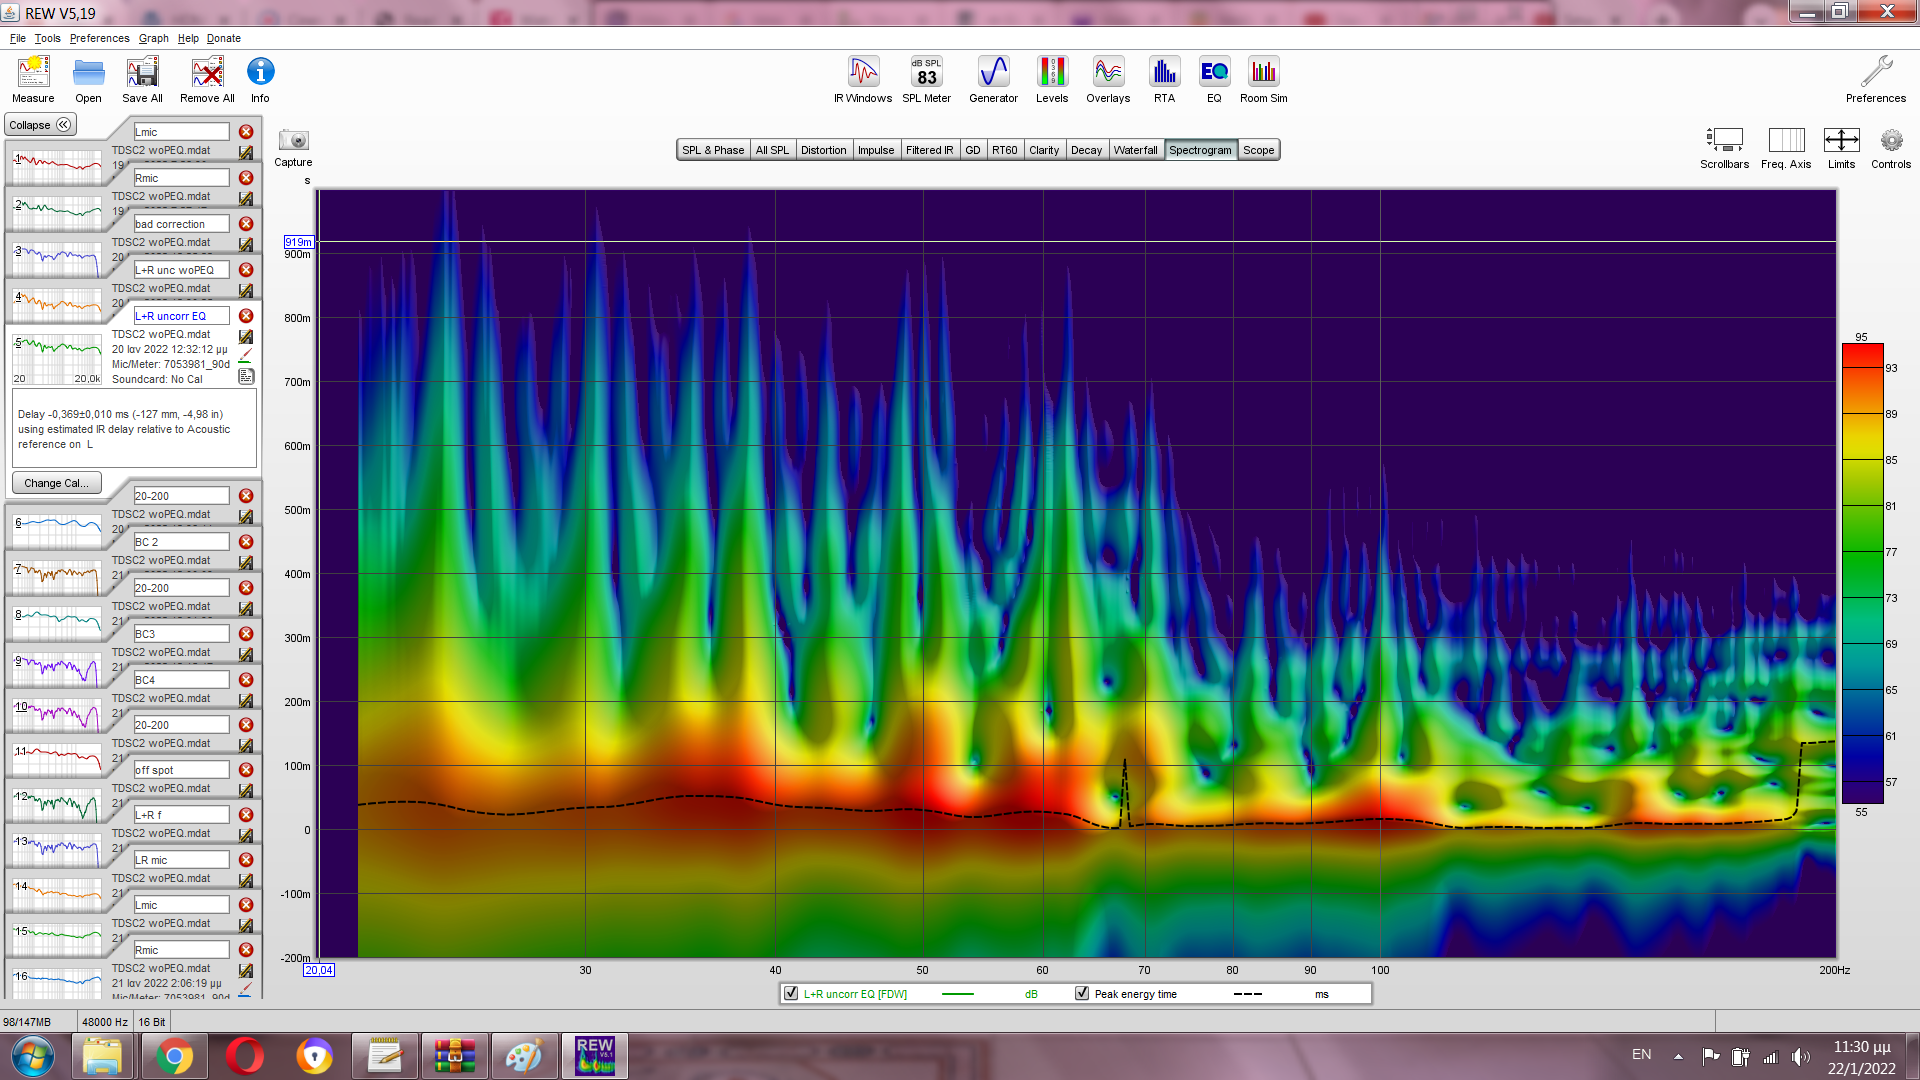The image size is (1920, 1080).
Task: Click the spectrogram color scale bar
Action: [1862, 574]
